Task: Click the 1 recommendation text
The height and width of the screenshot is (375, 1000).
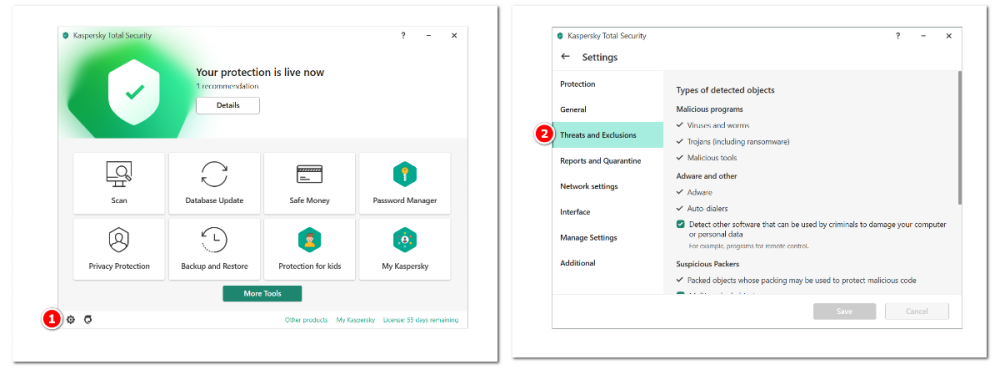Action: (227, 85)
